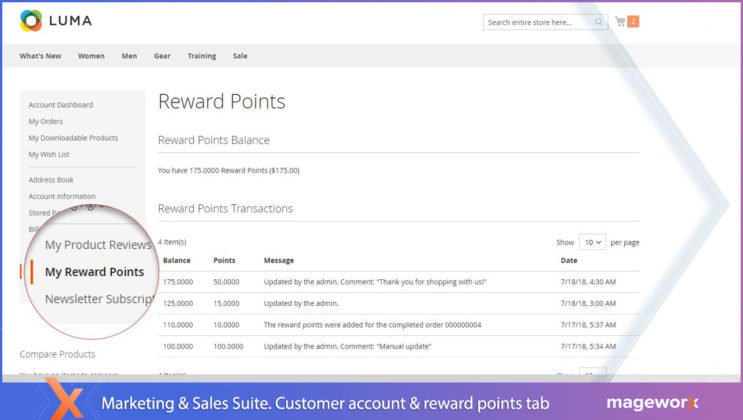
Task: Click date 7/18/18, 4:30 AM
Action: 588,282
